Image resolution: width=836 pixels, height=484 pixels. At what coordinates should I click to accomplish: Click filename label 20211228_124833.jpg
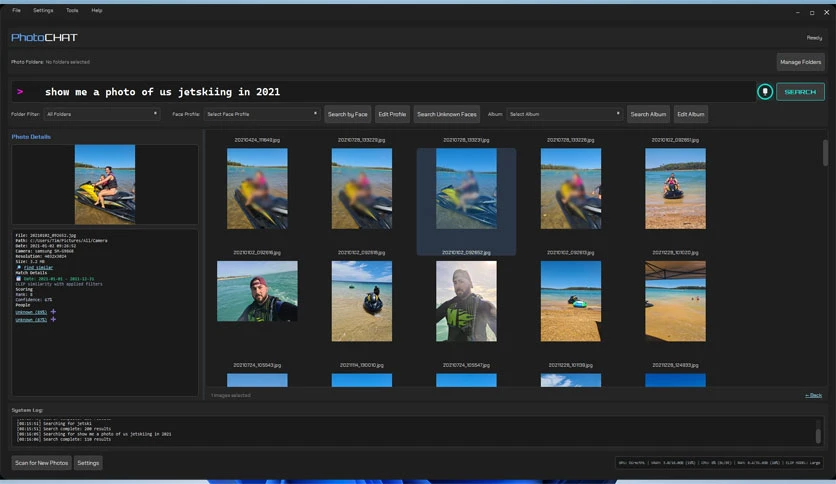point(675,365)
